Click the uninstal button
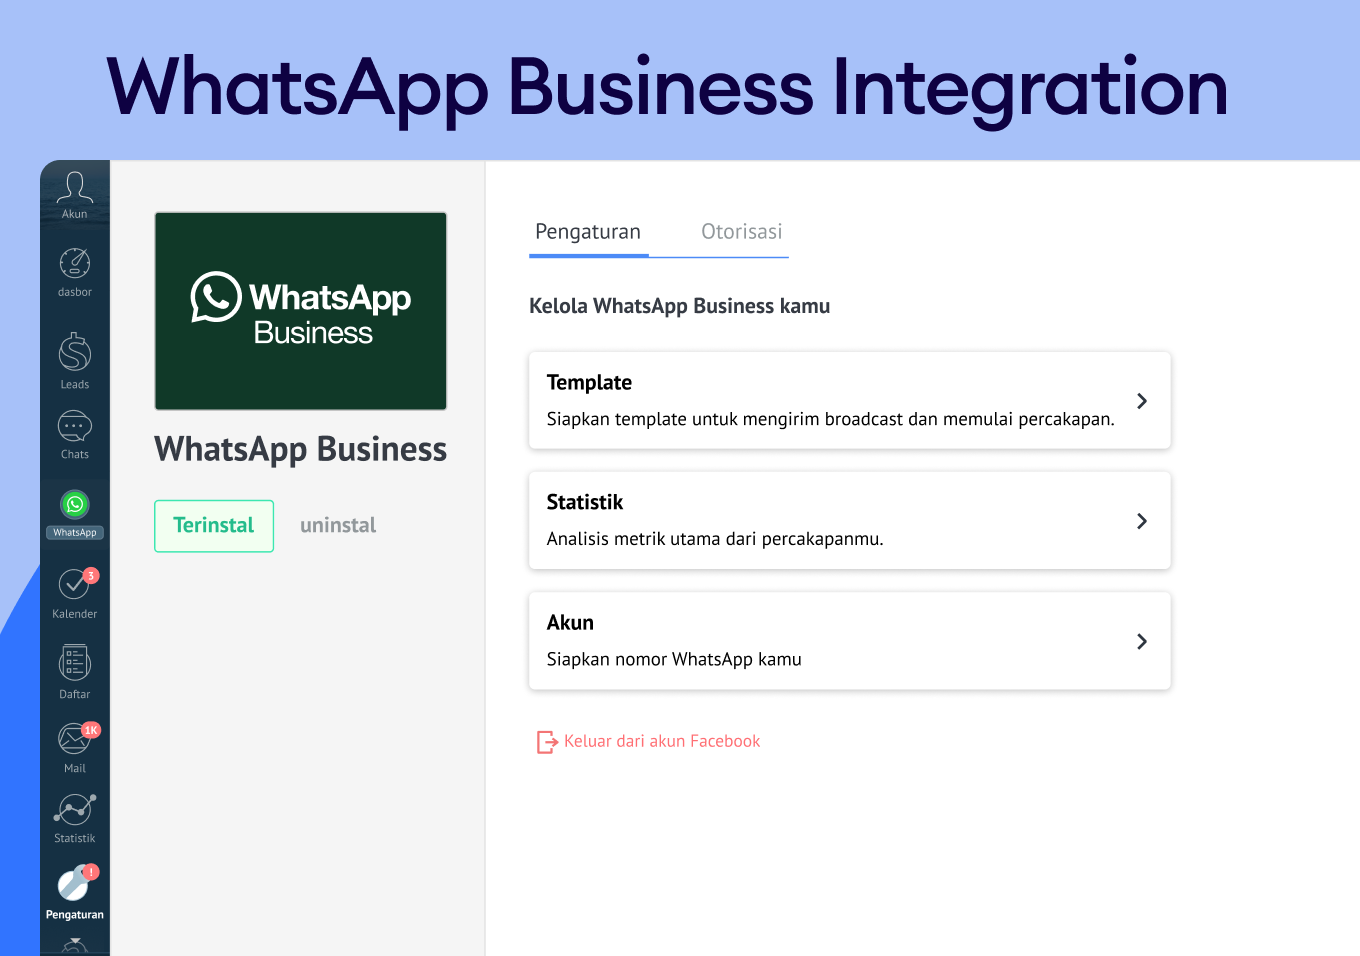The height and width of the screenshot is (956, 1360). 338,526
